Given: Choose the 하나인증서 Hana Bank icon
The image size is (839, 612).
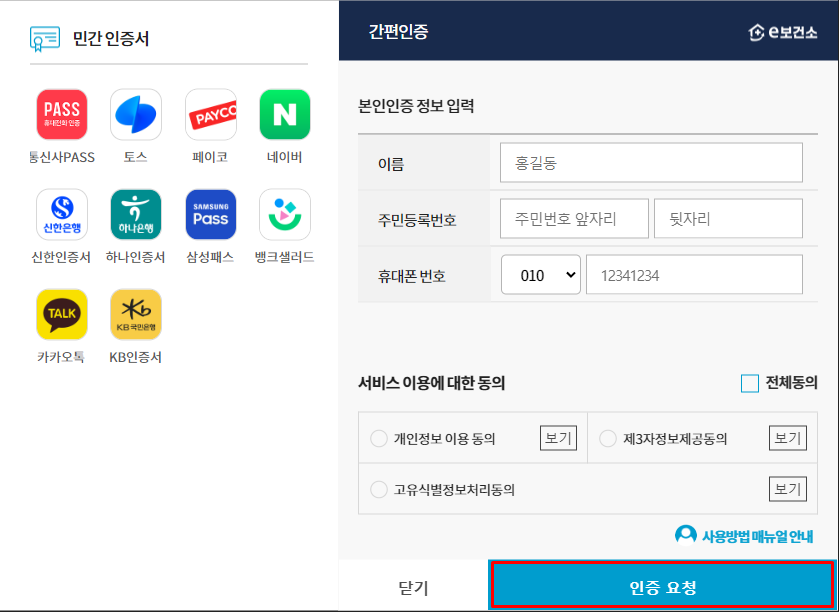Looking at the screenshot, I should point(136,215).
